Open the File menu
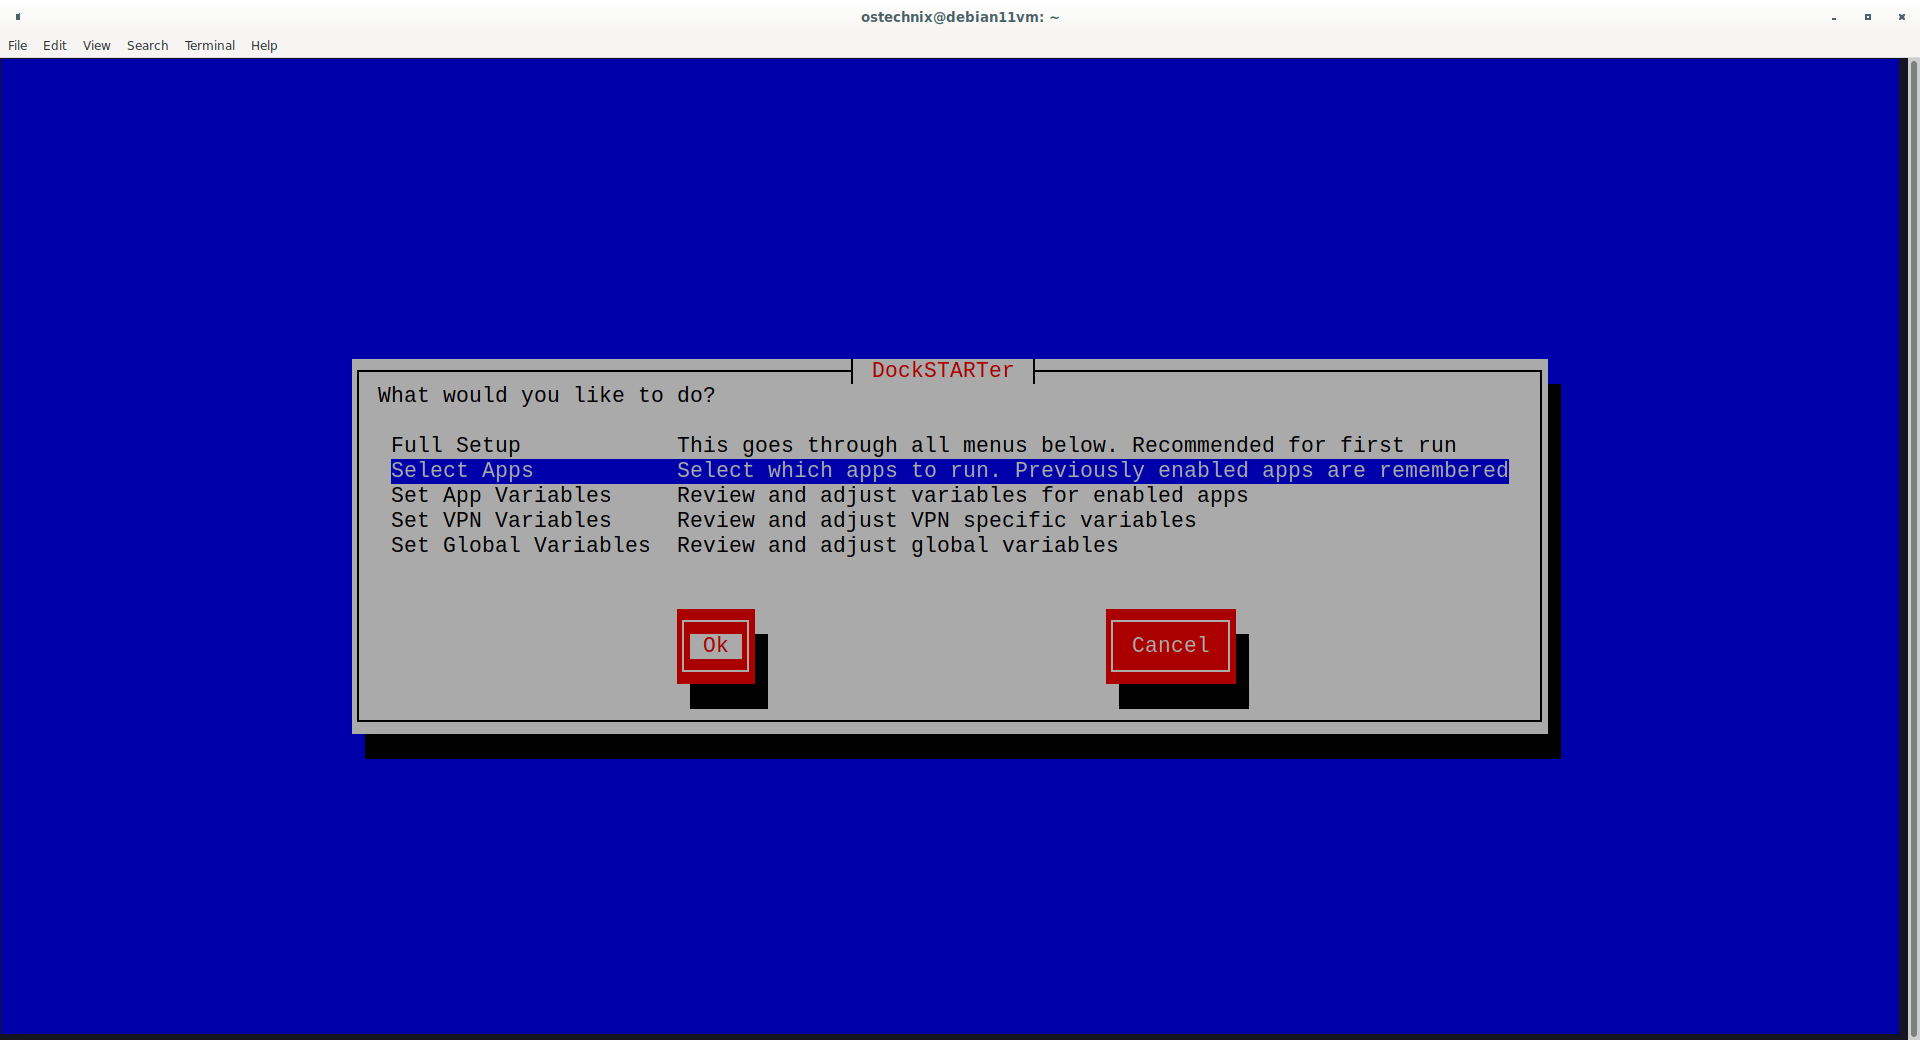1920x1040 pixels. 18,46
